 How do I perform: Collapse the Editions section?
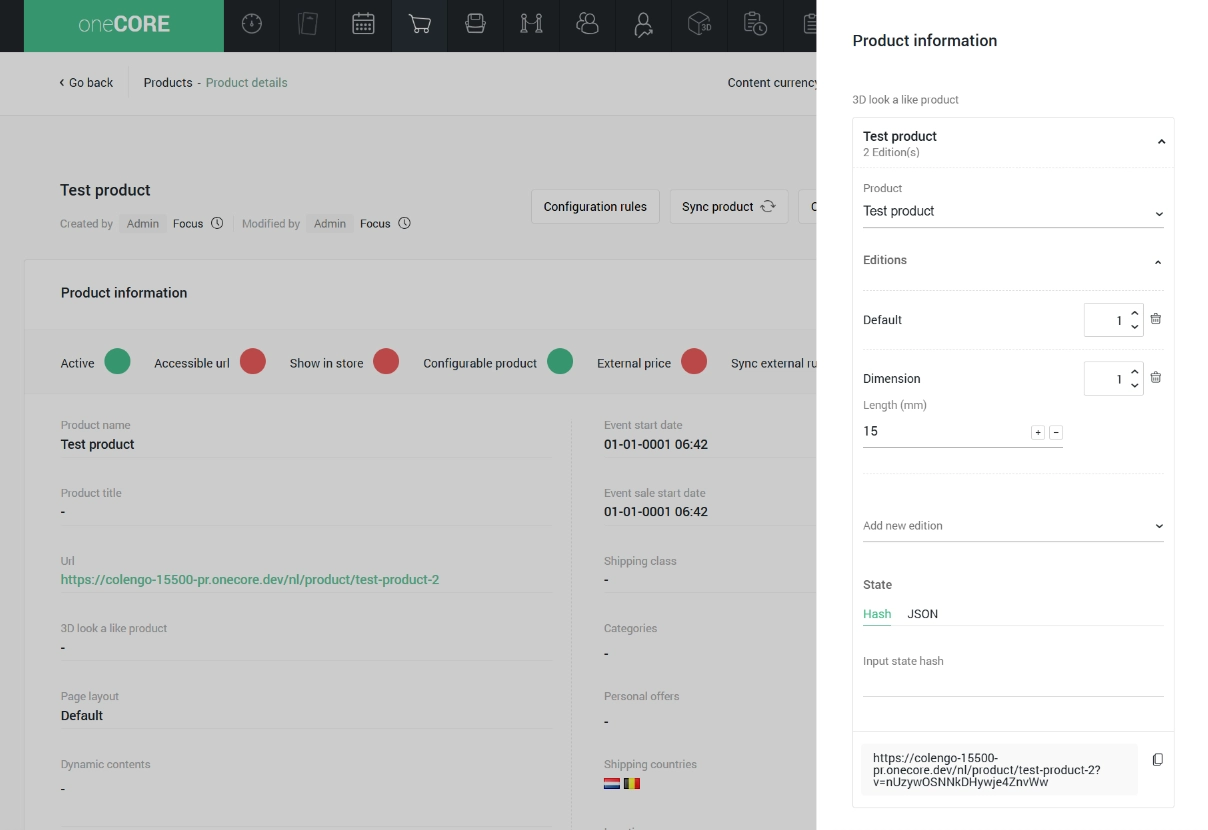click(x=1158, y=262)
